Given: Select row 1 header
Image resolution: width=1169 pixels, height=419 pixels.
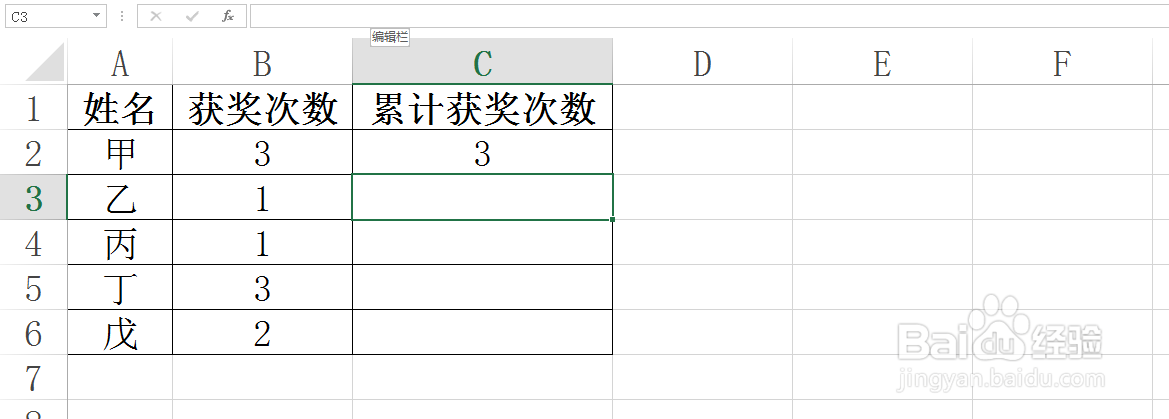Looking at the screenshot, I should (x=33, y=107).
